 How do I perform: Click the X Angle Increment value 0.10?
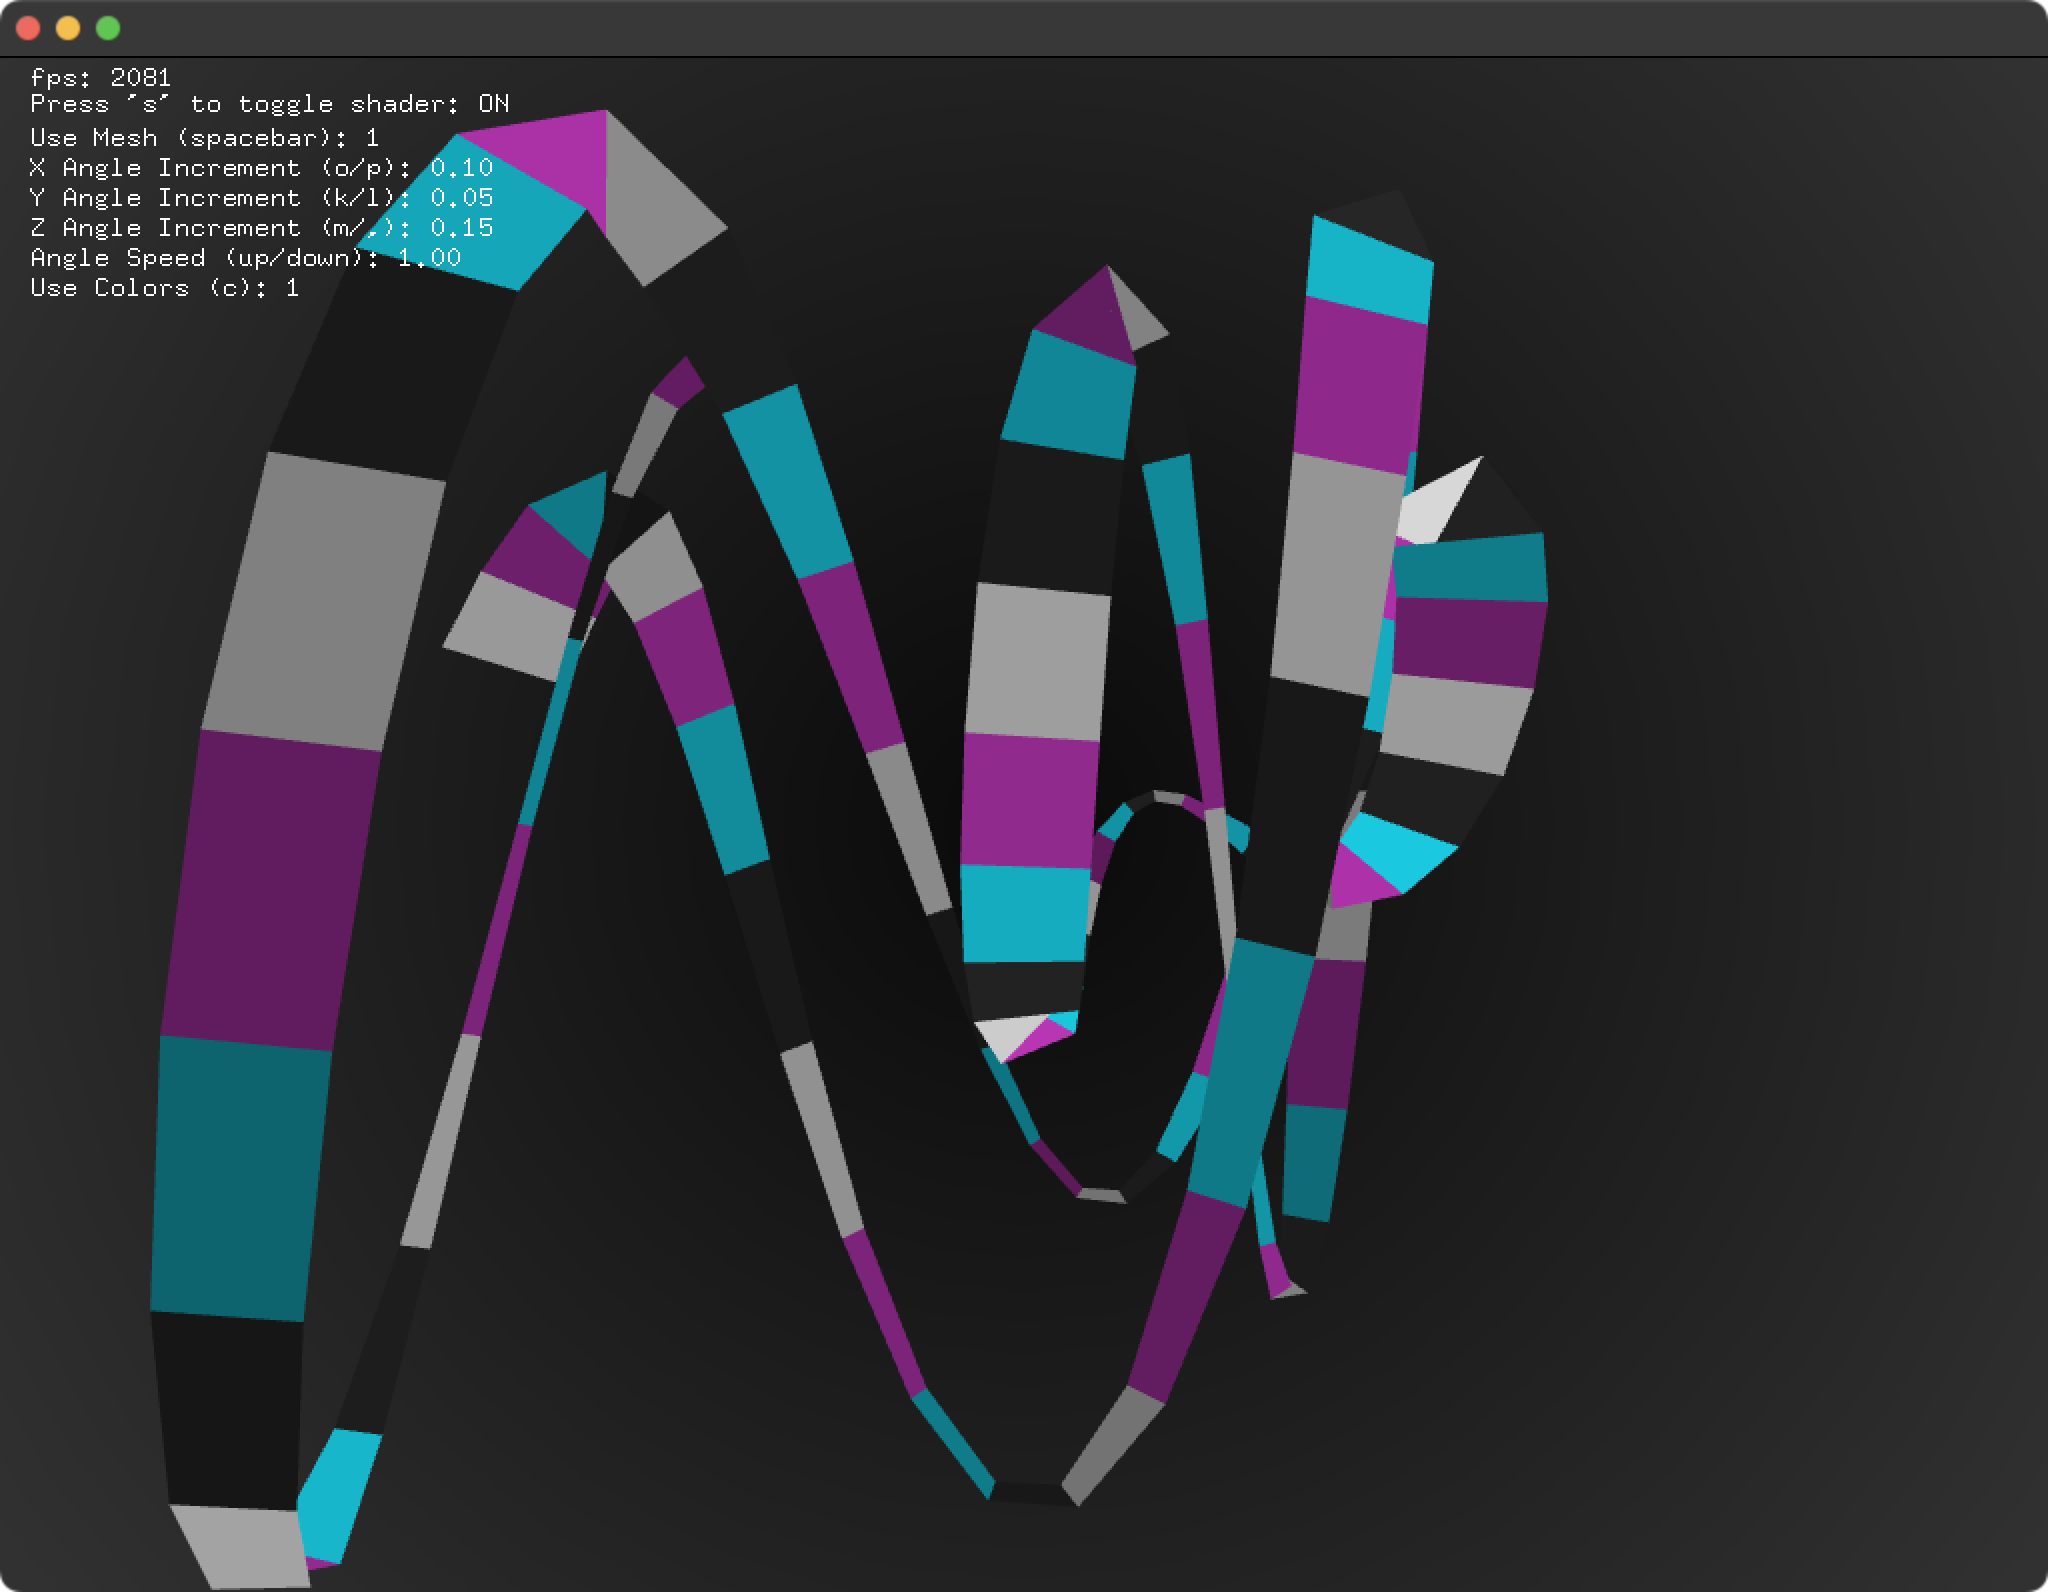click(461, 168)
